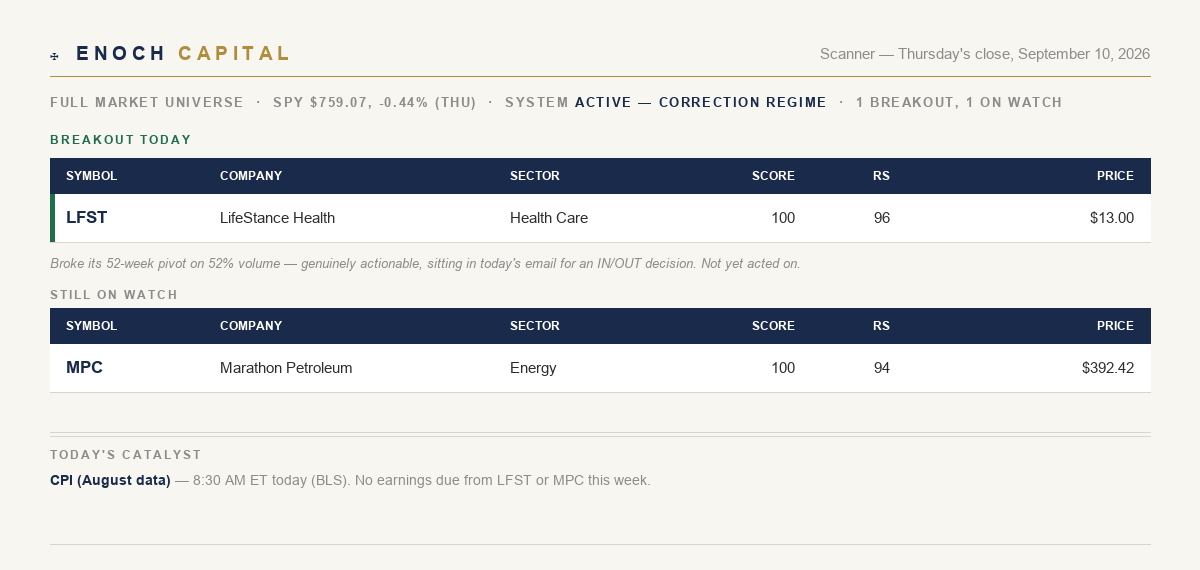This screenshot has height=570, width=1200.
Task: Click the score 100 in the LFST row
Action: click(x=783, y=218)
